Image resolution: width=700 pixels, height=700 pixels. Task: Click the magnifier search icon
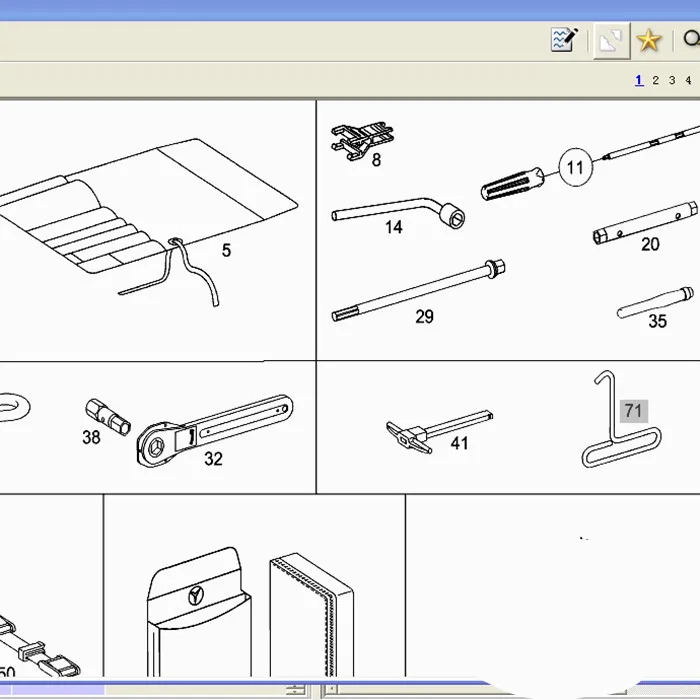(x=692, y=39)
